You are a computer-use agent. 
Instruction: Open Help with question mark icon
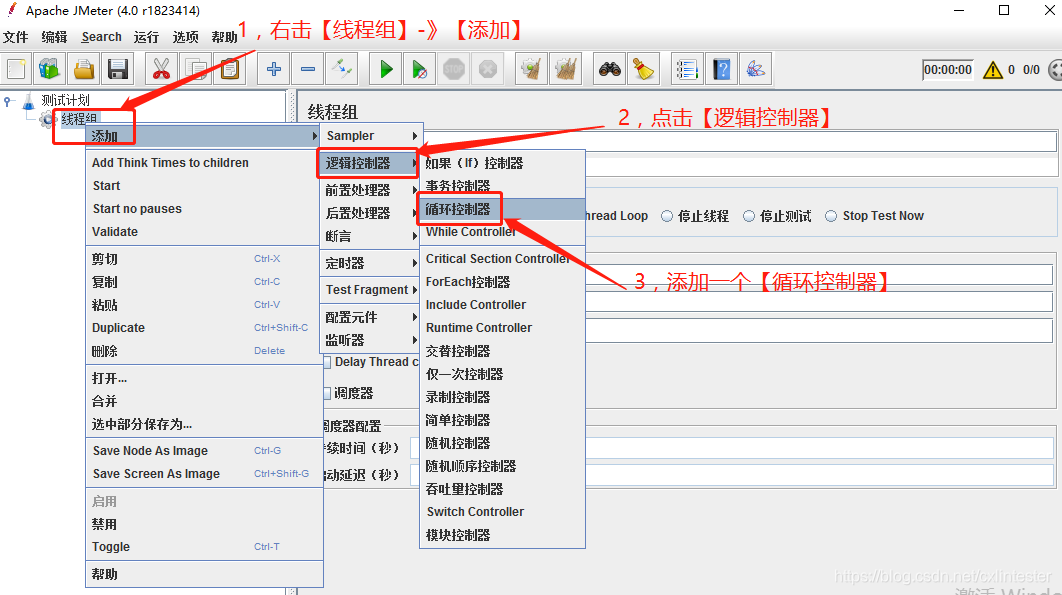[x=721, y=69]
